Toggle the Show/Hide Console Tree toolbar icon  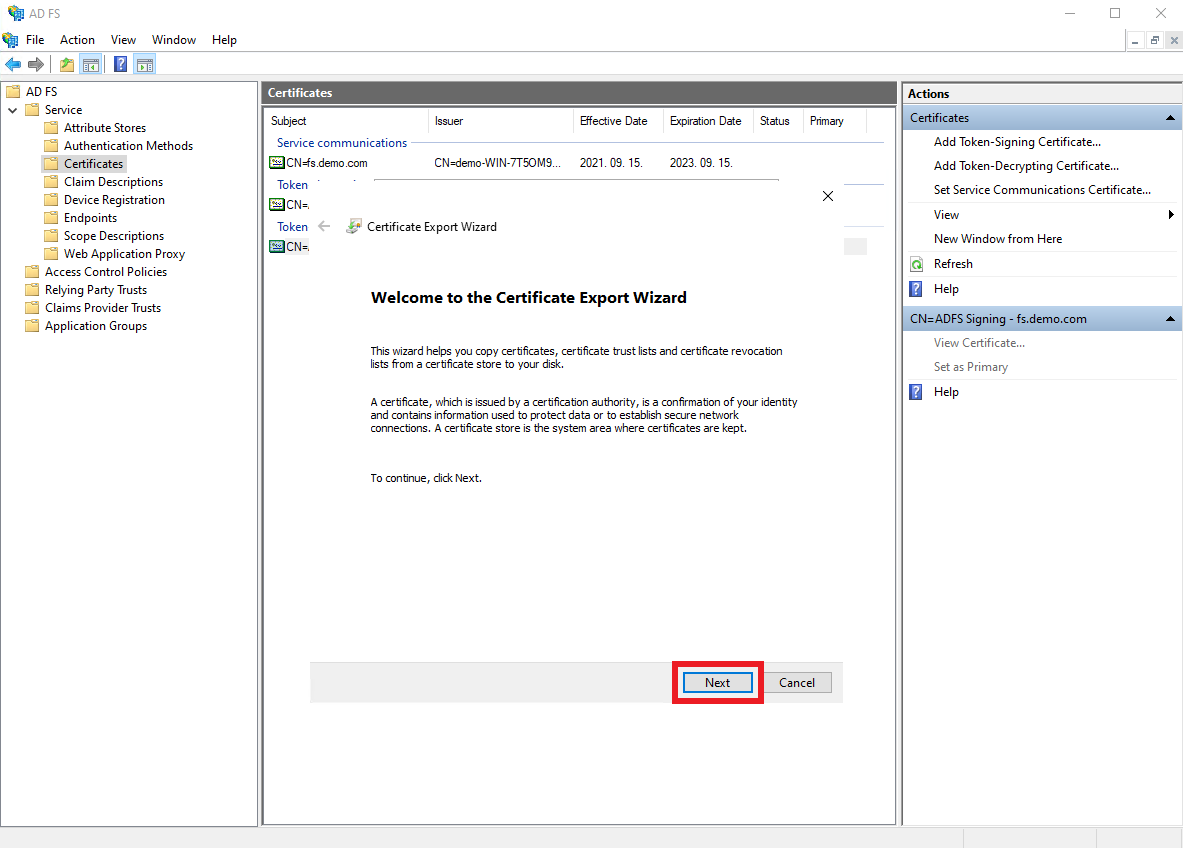tap(91, 64)
